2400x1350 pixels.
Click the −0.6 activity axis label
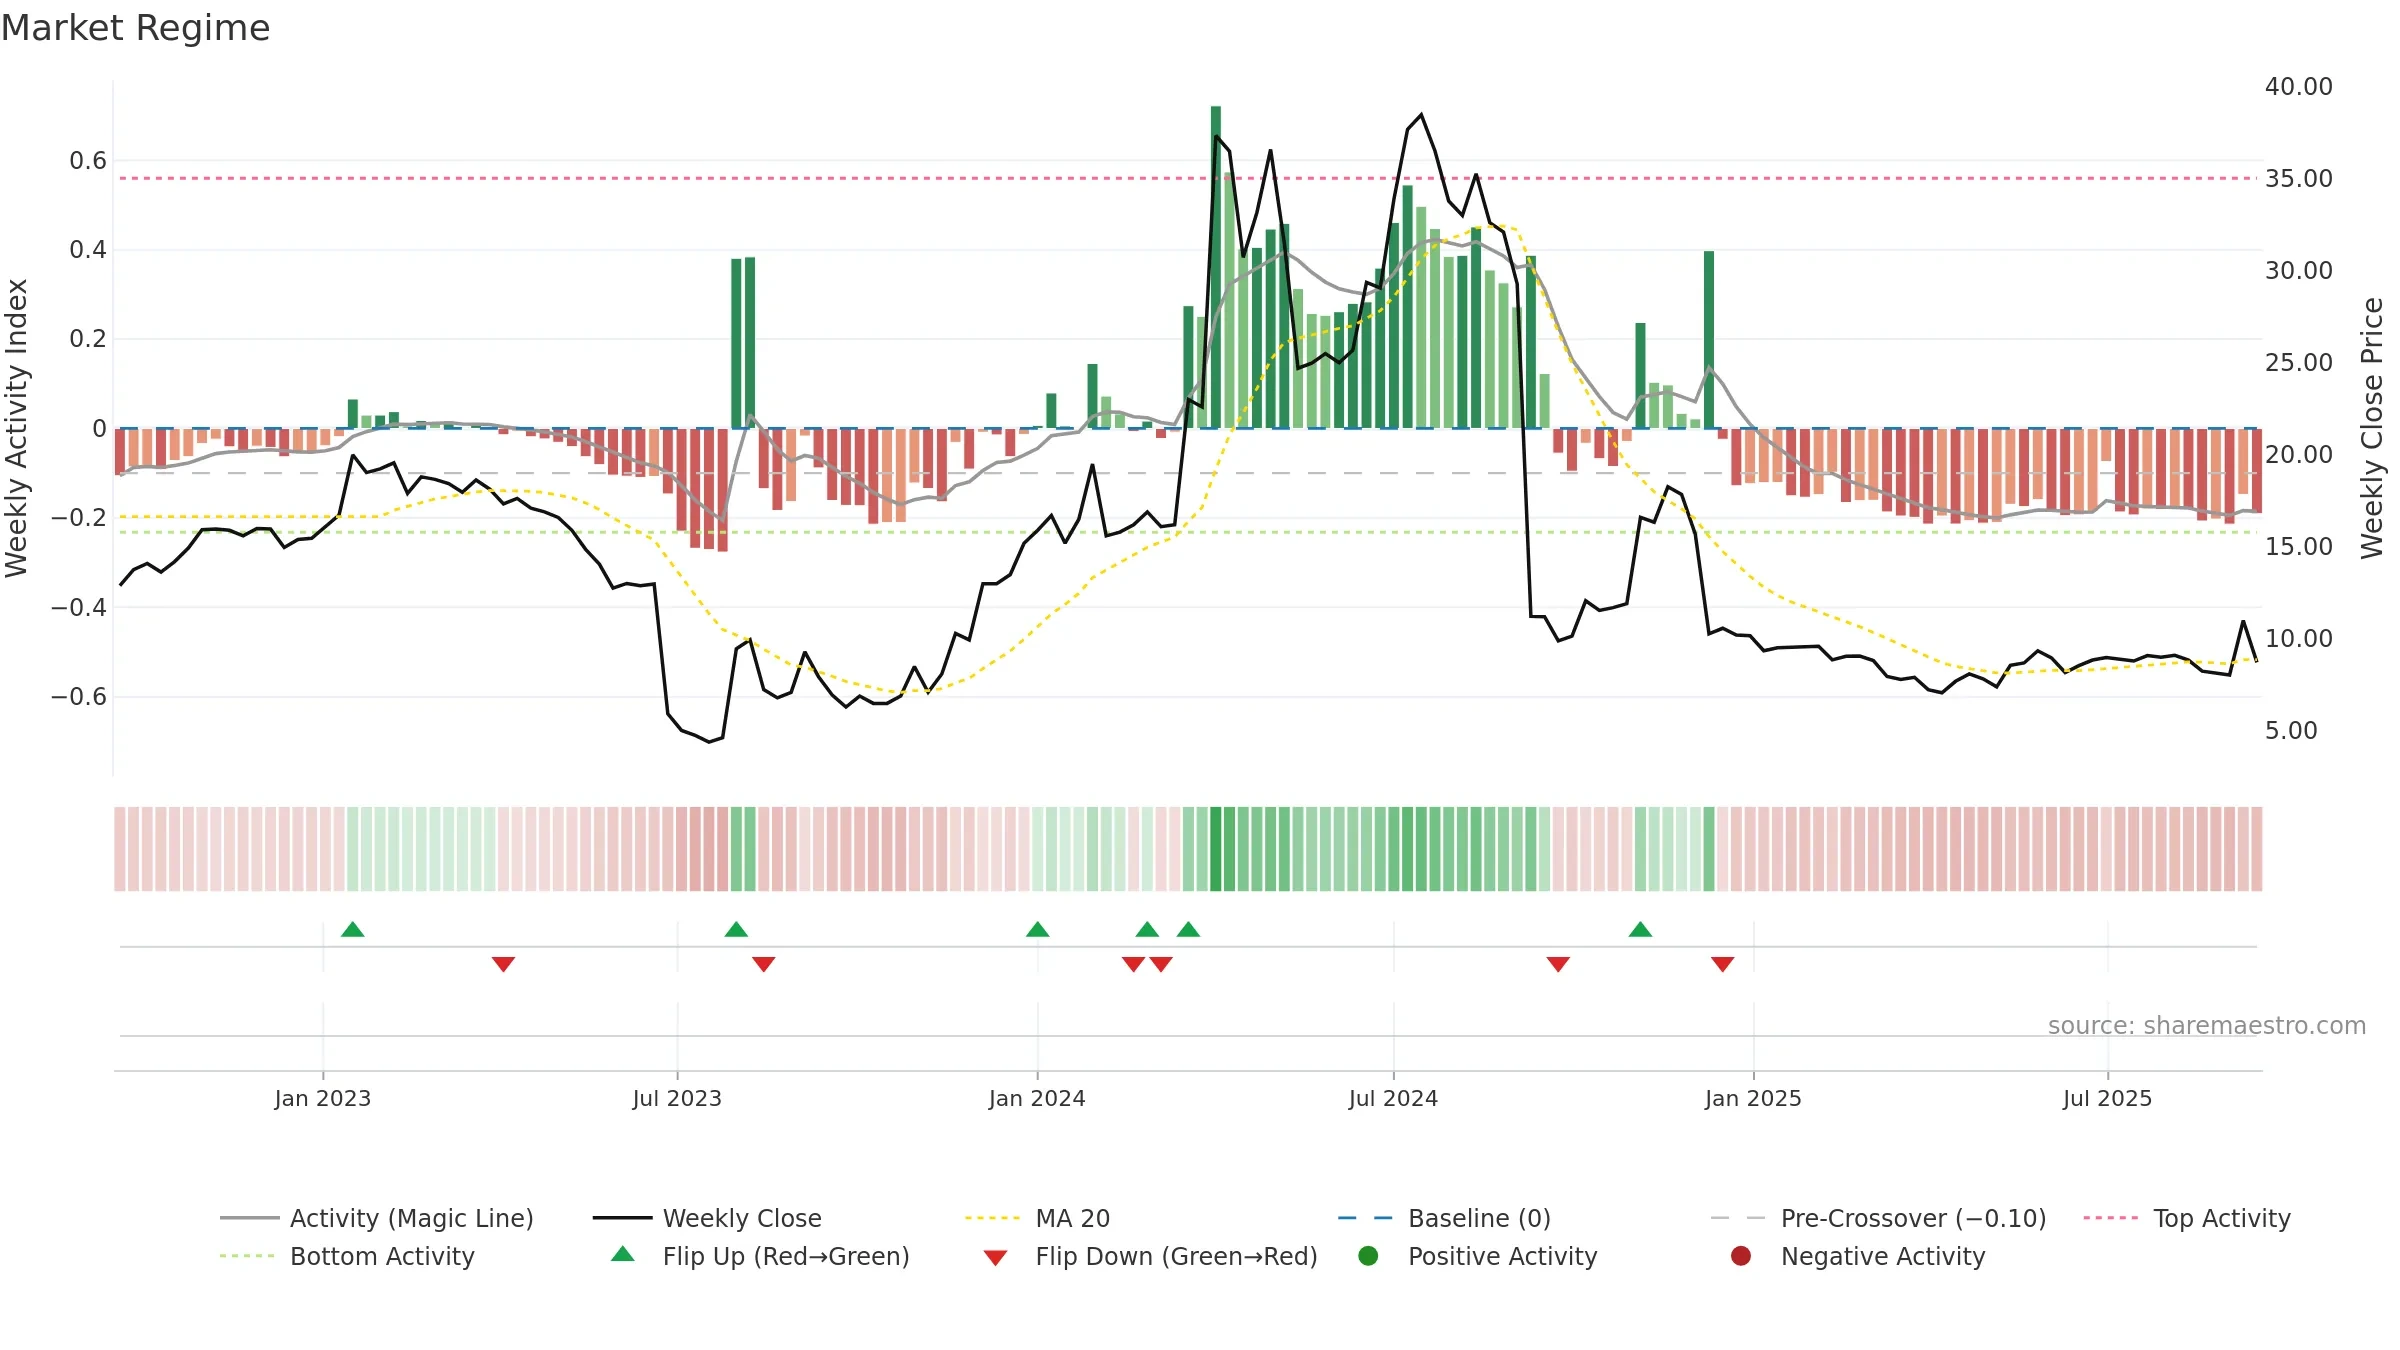point(79,697)
